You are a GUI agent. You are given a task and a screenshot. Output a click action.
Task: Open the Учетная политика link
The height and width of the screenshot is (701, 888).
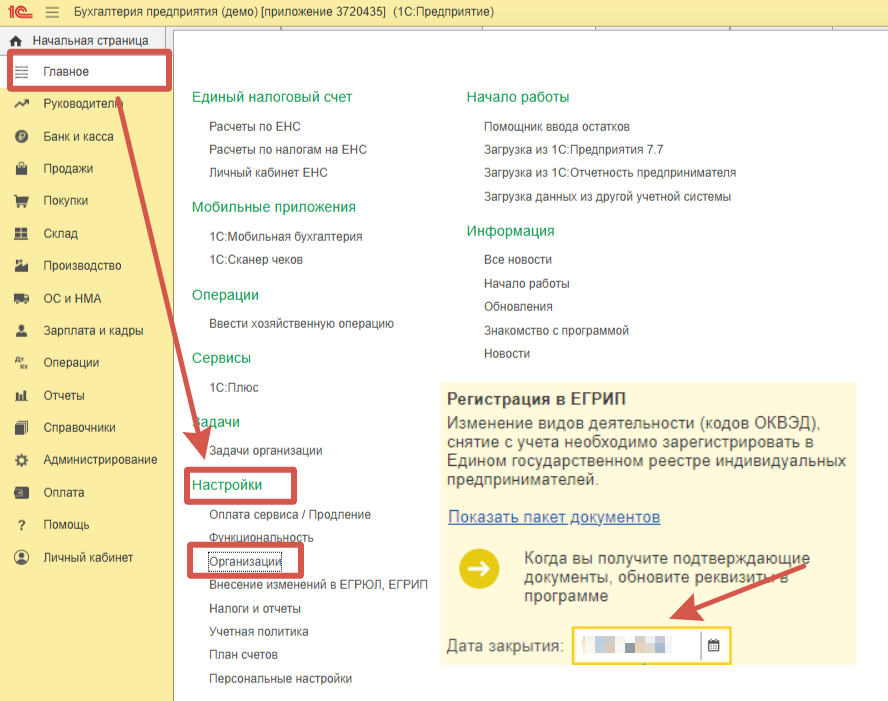point(259,631)
